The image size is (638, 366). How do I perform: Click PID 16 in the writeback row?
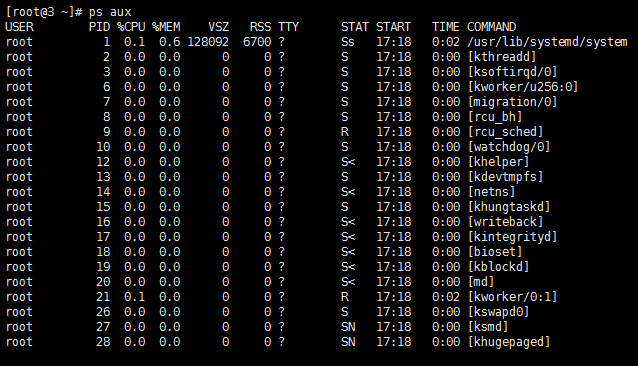tap(103, 222)
